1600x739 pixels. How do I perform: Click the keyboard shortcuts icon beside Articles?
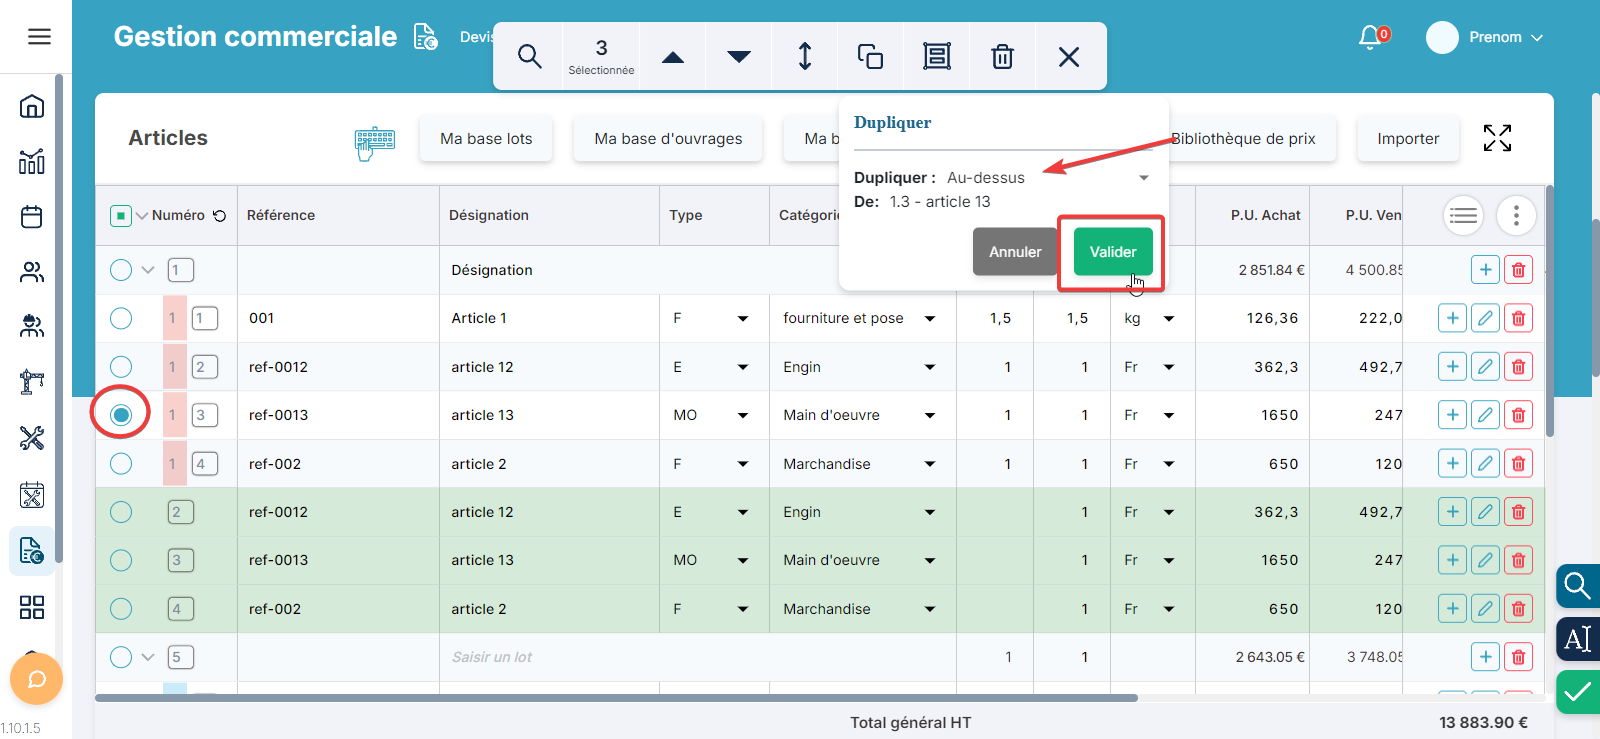[x=374, y=142]
